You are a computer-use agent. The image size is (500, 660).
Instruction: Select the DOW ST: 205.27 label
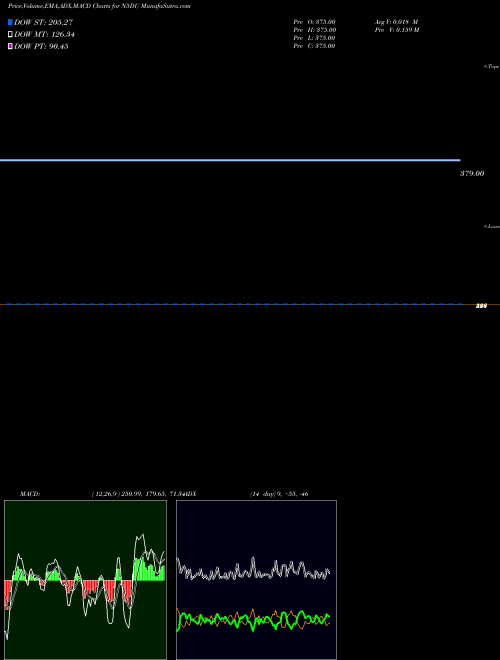point(43,22)
